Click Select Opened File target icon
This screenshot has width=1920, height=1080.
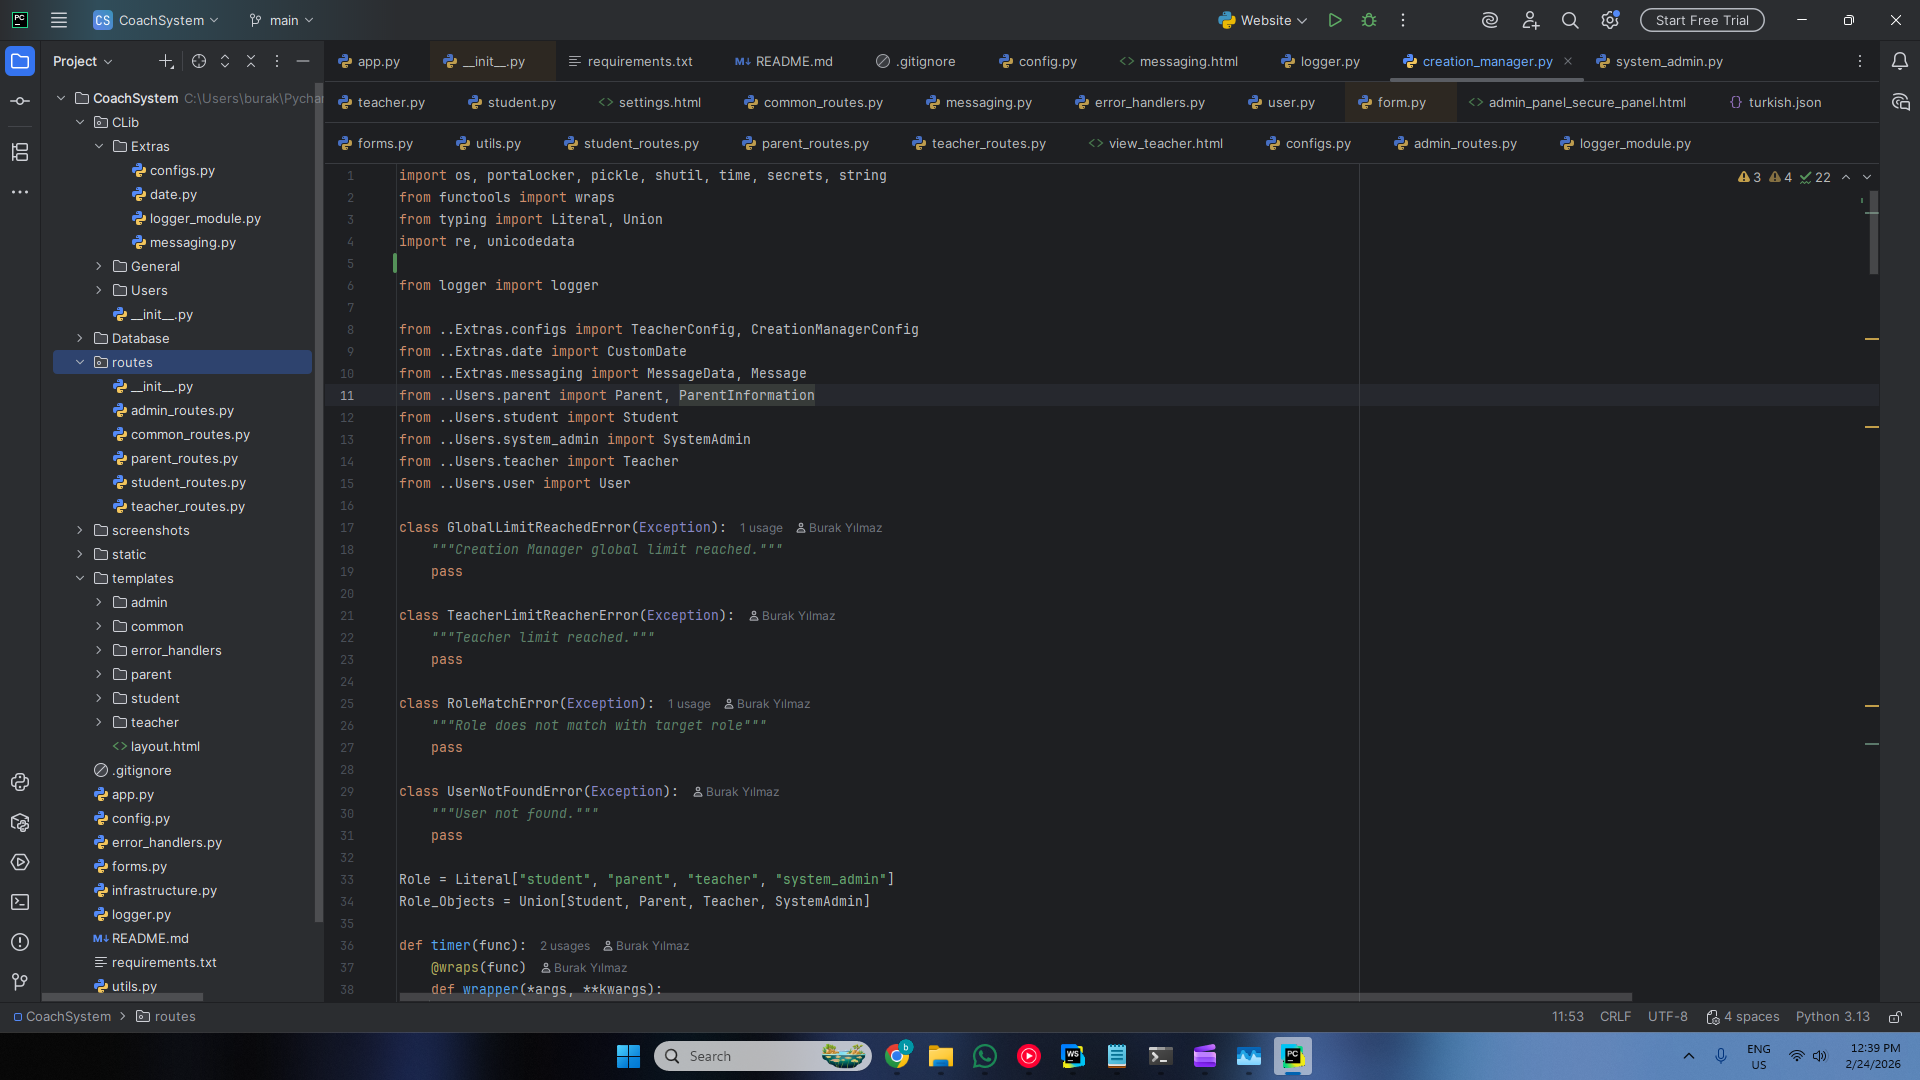[199, 61]
